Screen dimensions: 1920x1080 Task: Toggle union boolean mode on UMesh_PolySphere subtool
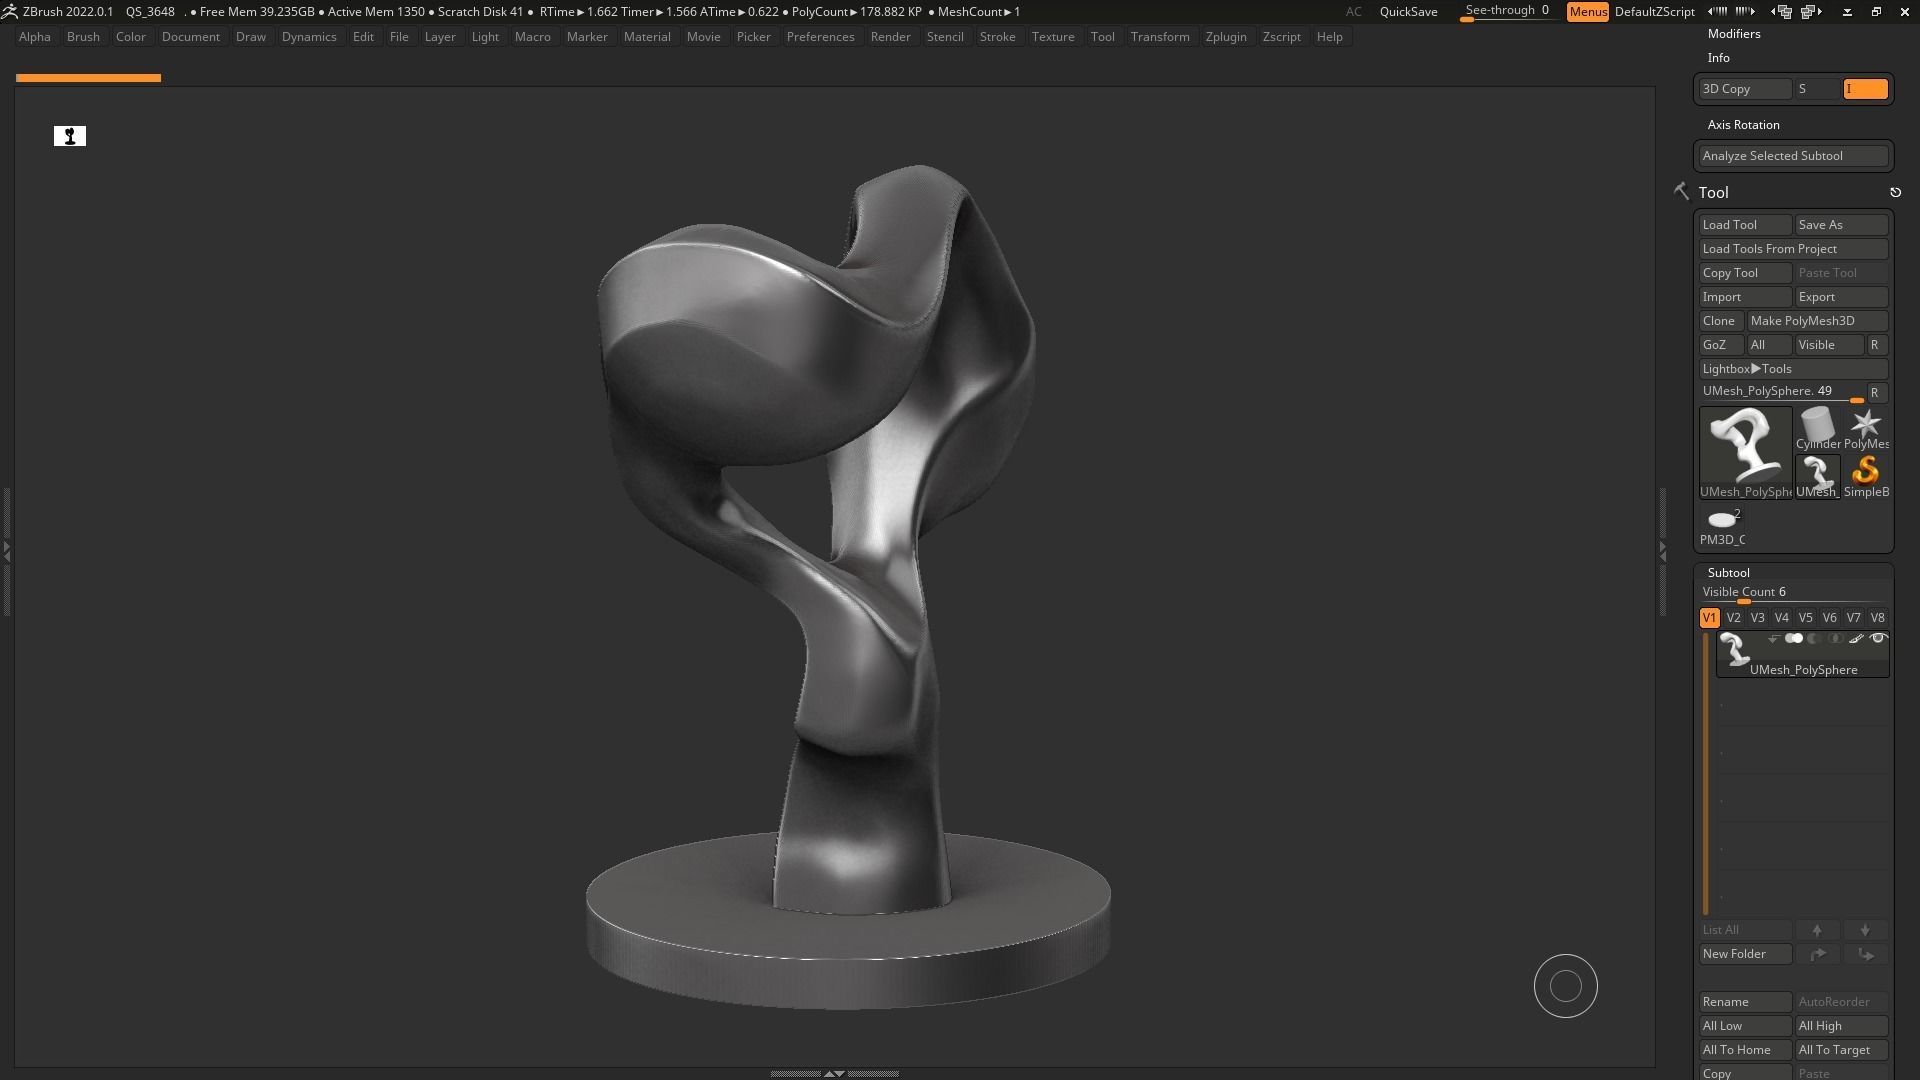click(1794, 638)
